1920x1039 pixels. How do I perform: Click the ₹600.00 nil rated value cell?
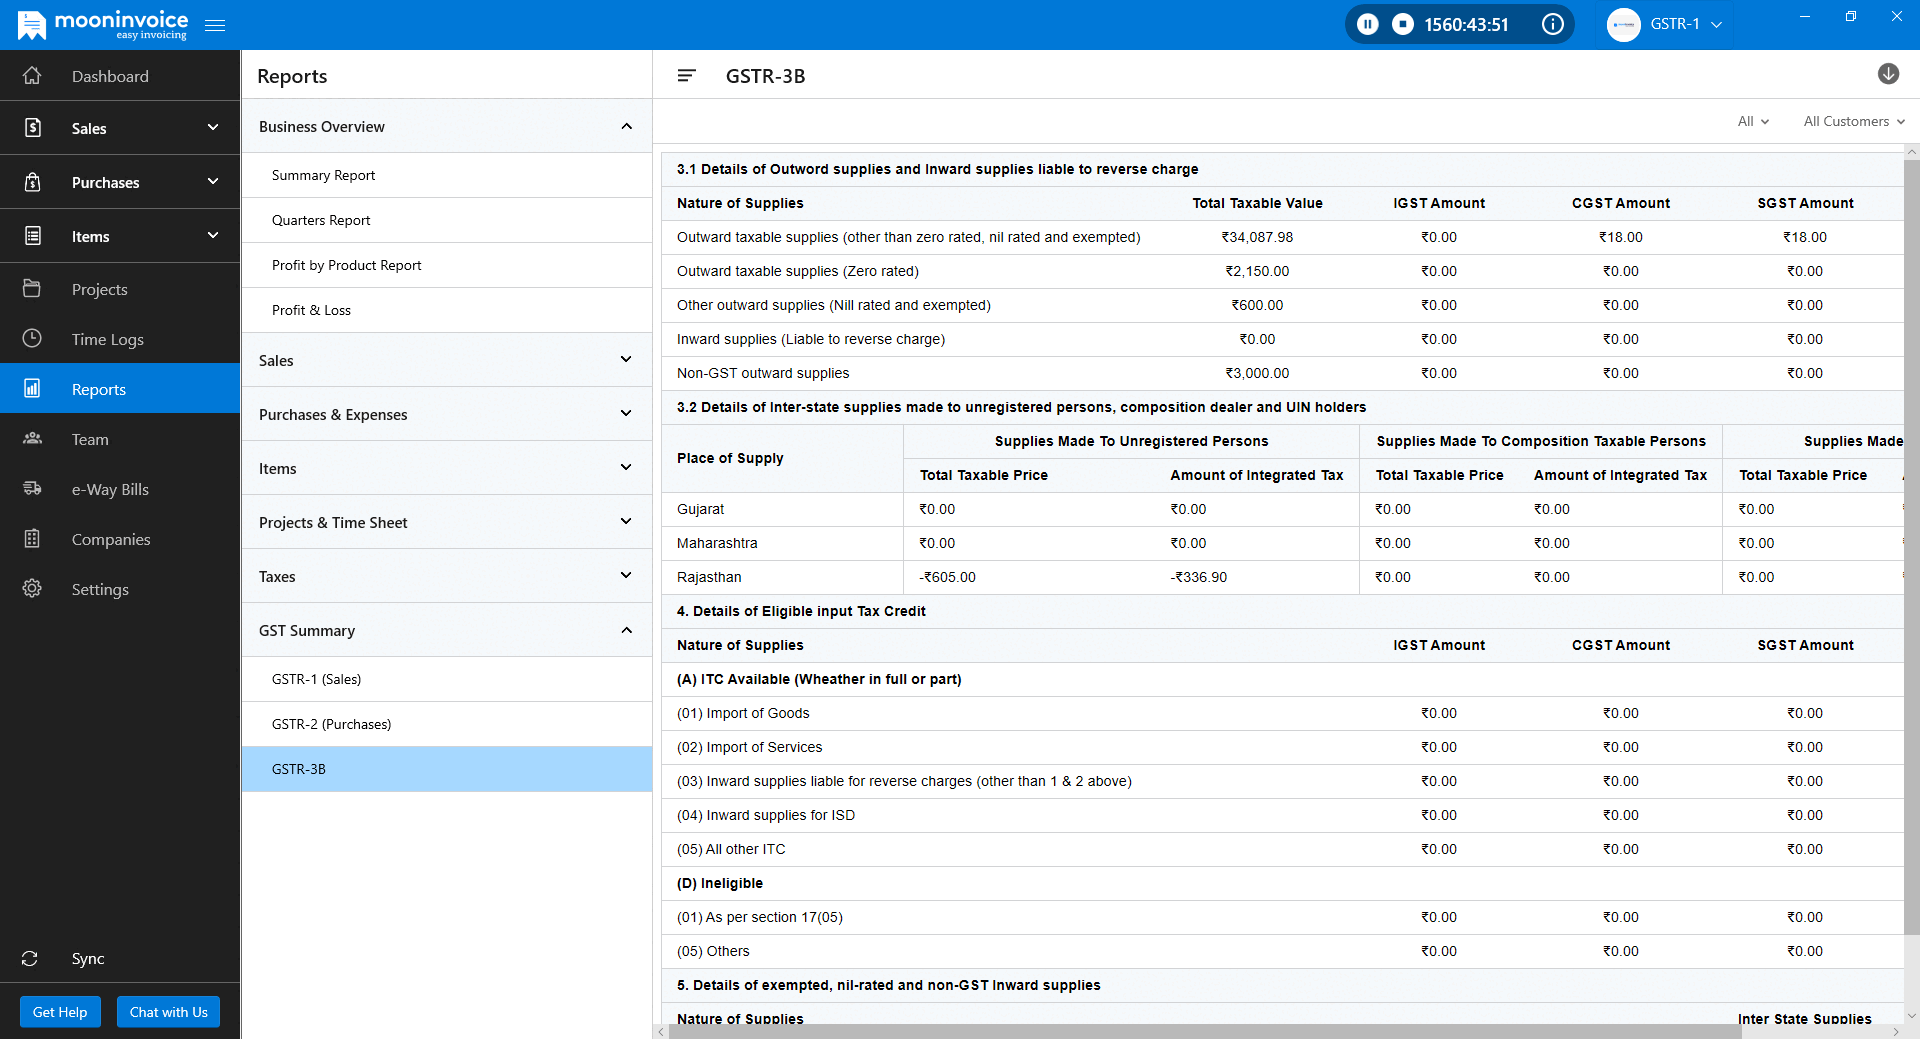tap(1257, 305)
